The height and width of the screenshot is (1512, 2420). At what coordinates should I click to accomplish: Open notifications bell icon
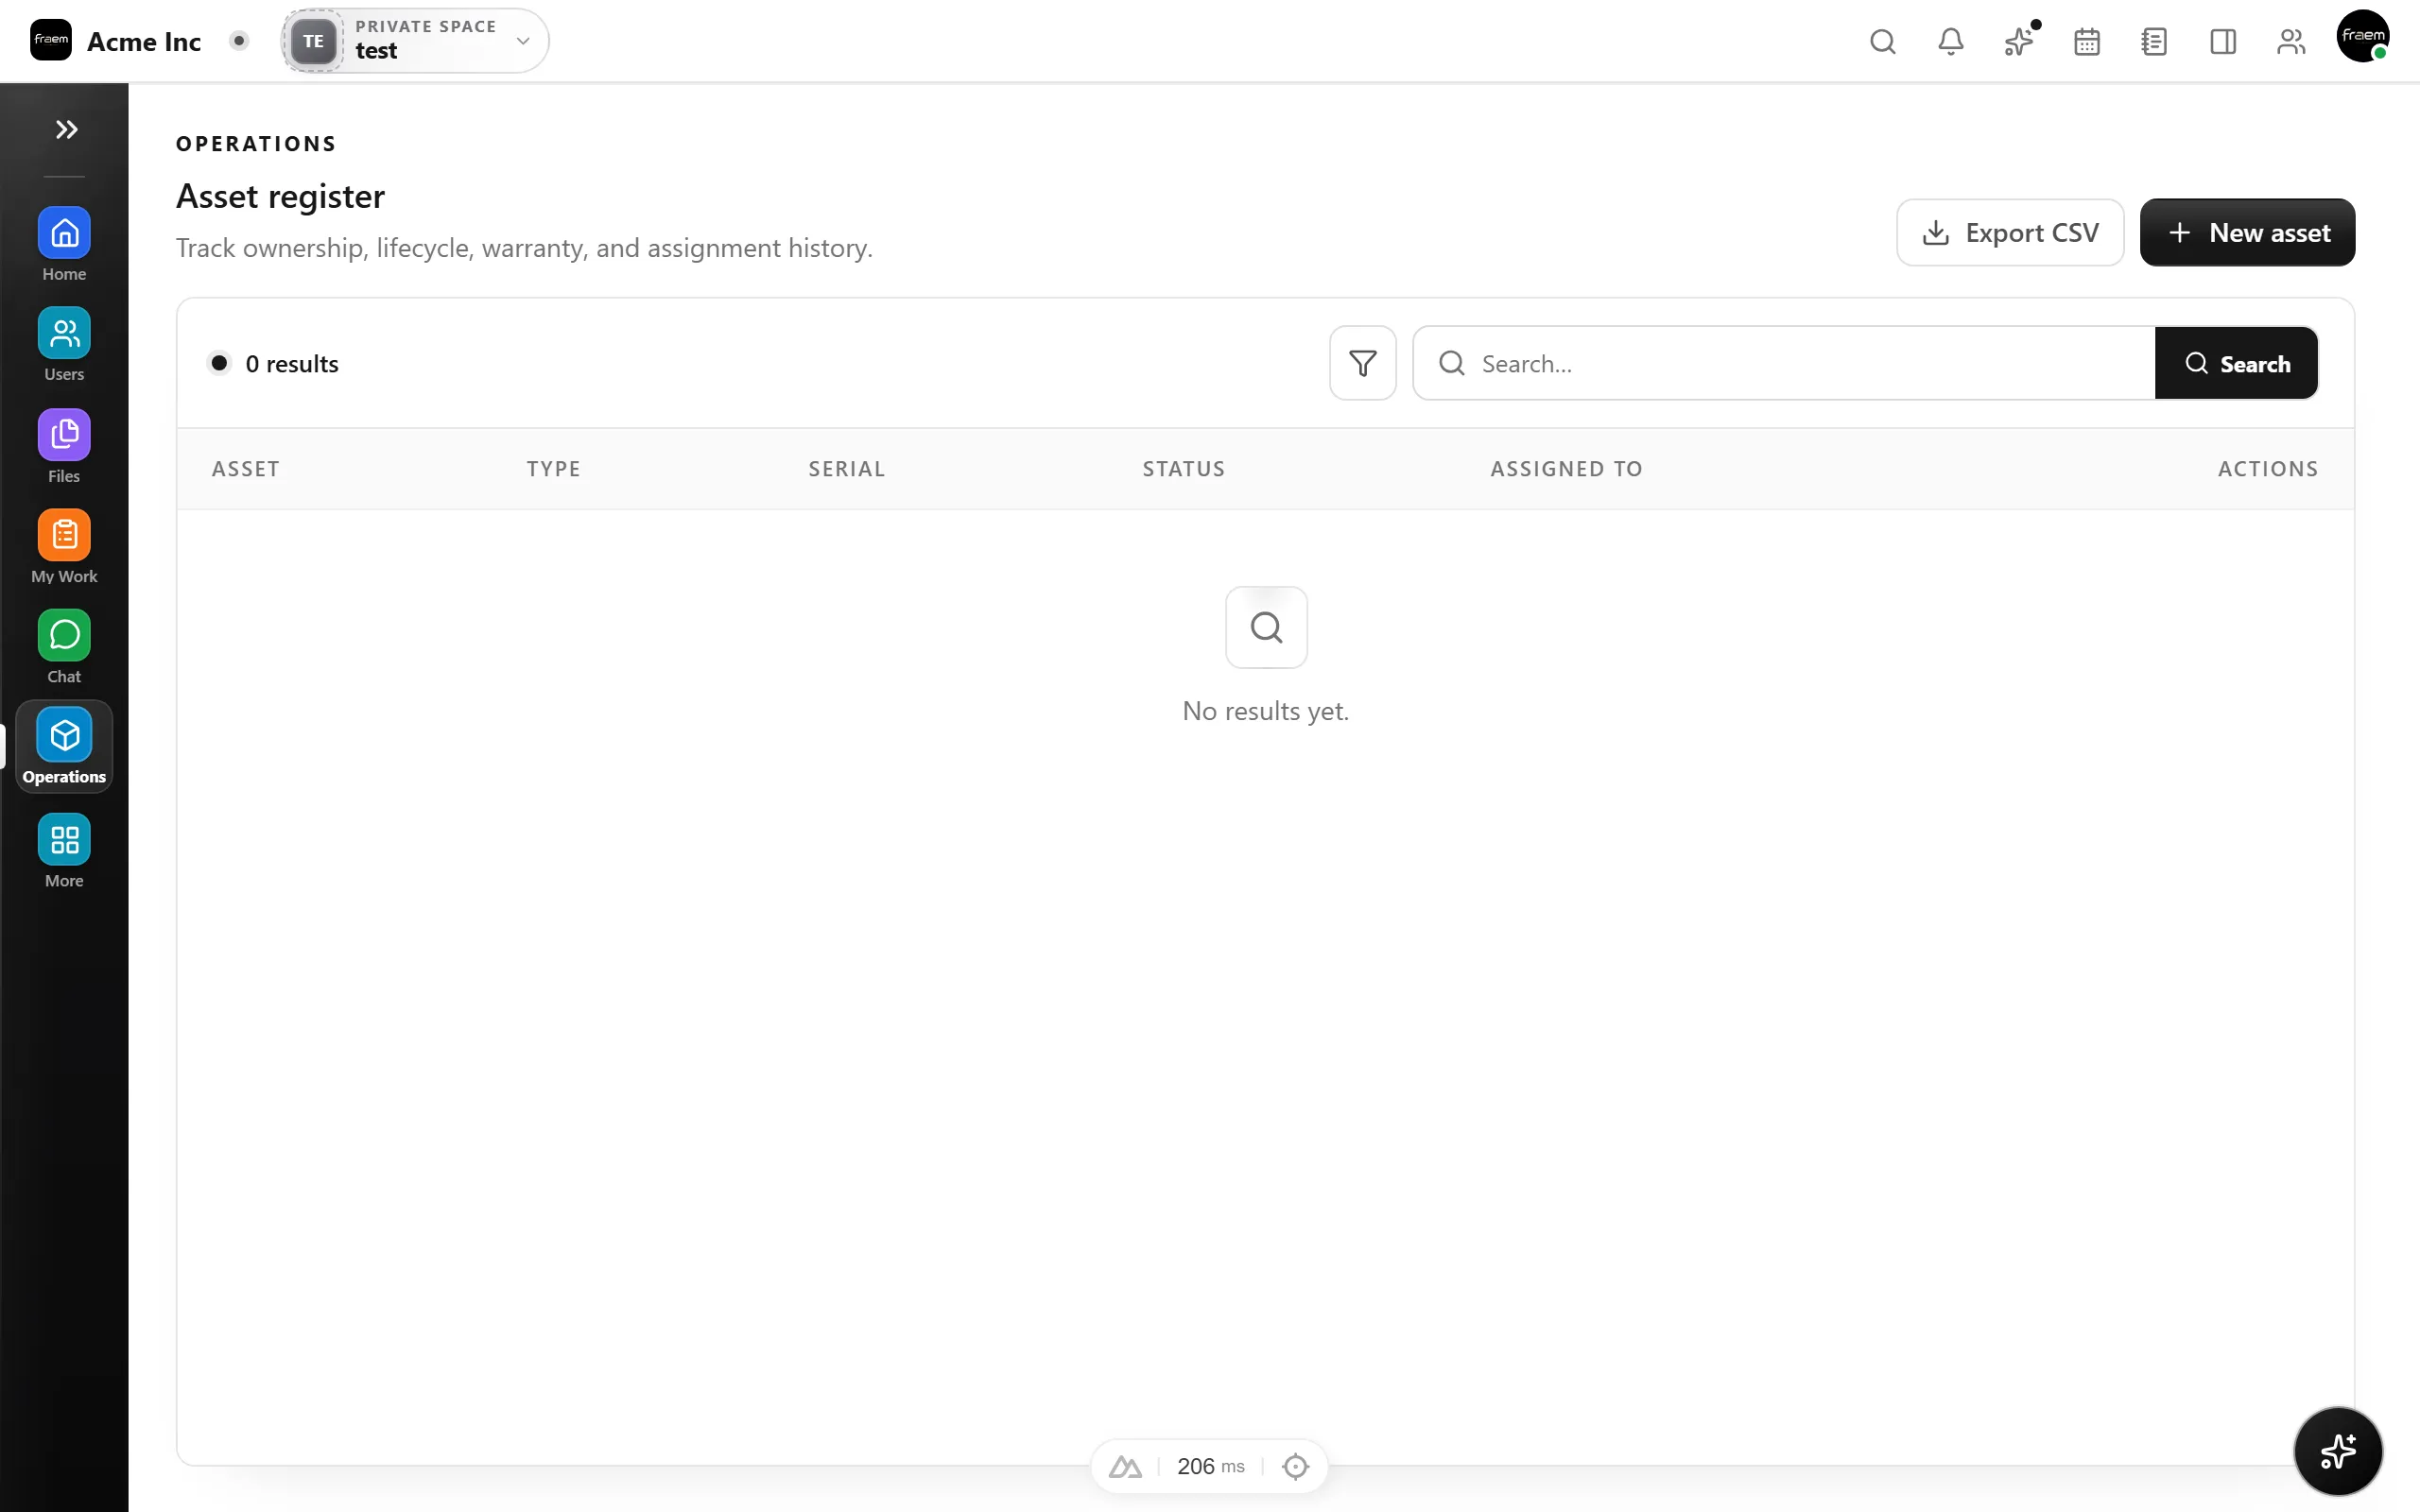coord(1950,41)
